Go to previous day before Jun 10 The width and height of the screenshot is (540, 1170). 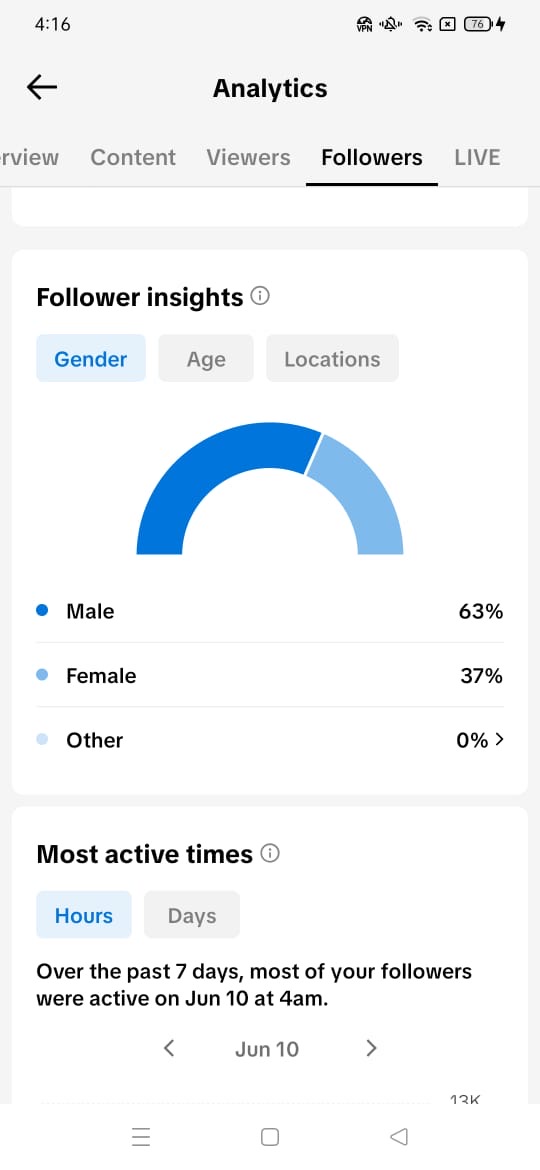169,1048
